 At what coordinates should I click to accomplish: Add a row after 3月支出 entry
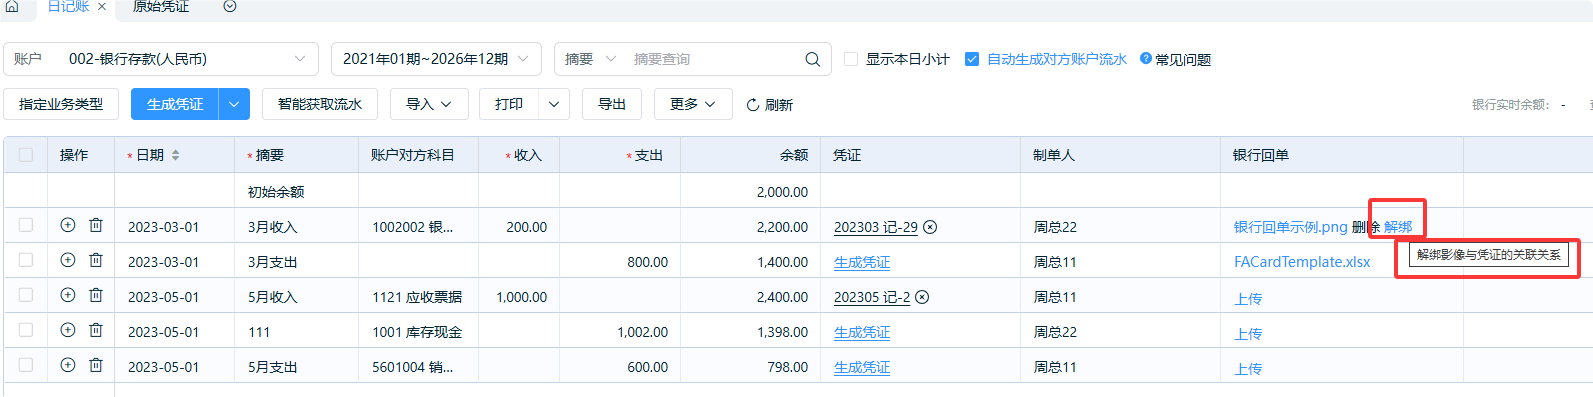click(x=68, y=260)
